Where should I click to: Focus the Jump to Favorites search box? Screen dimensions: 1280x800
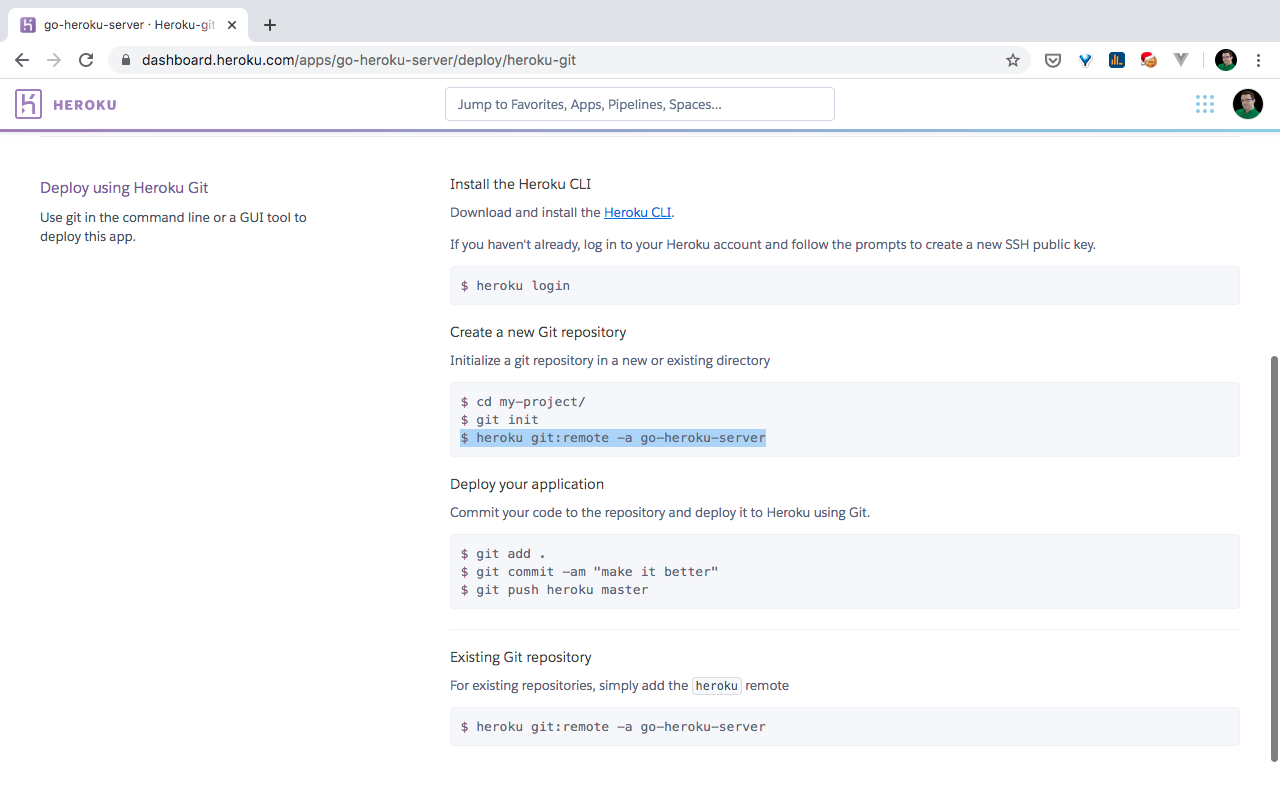point(639,104)
